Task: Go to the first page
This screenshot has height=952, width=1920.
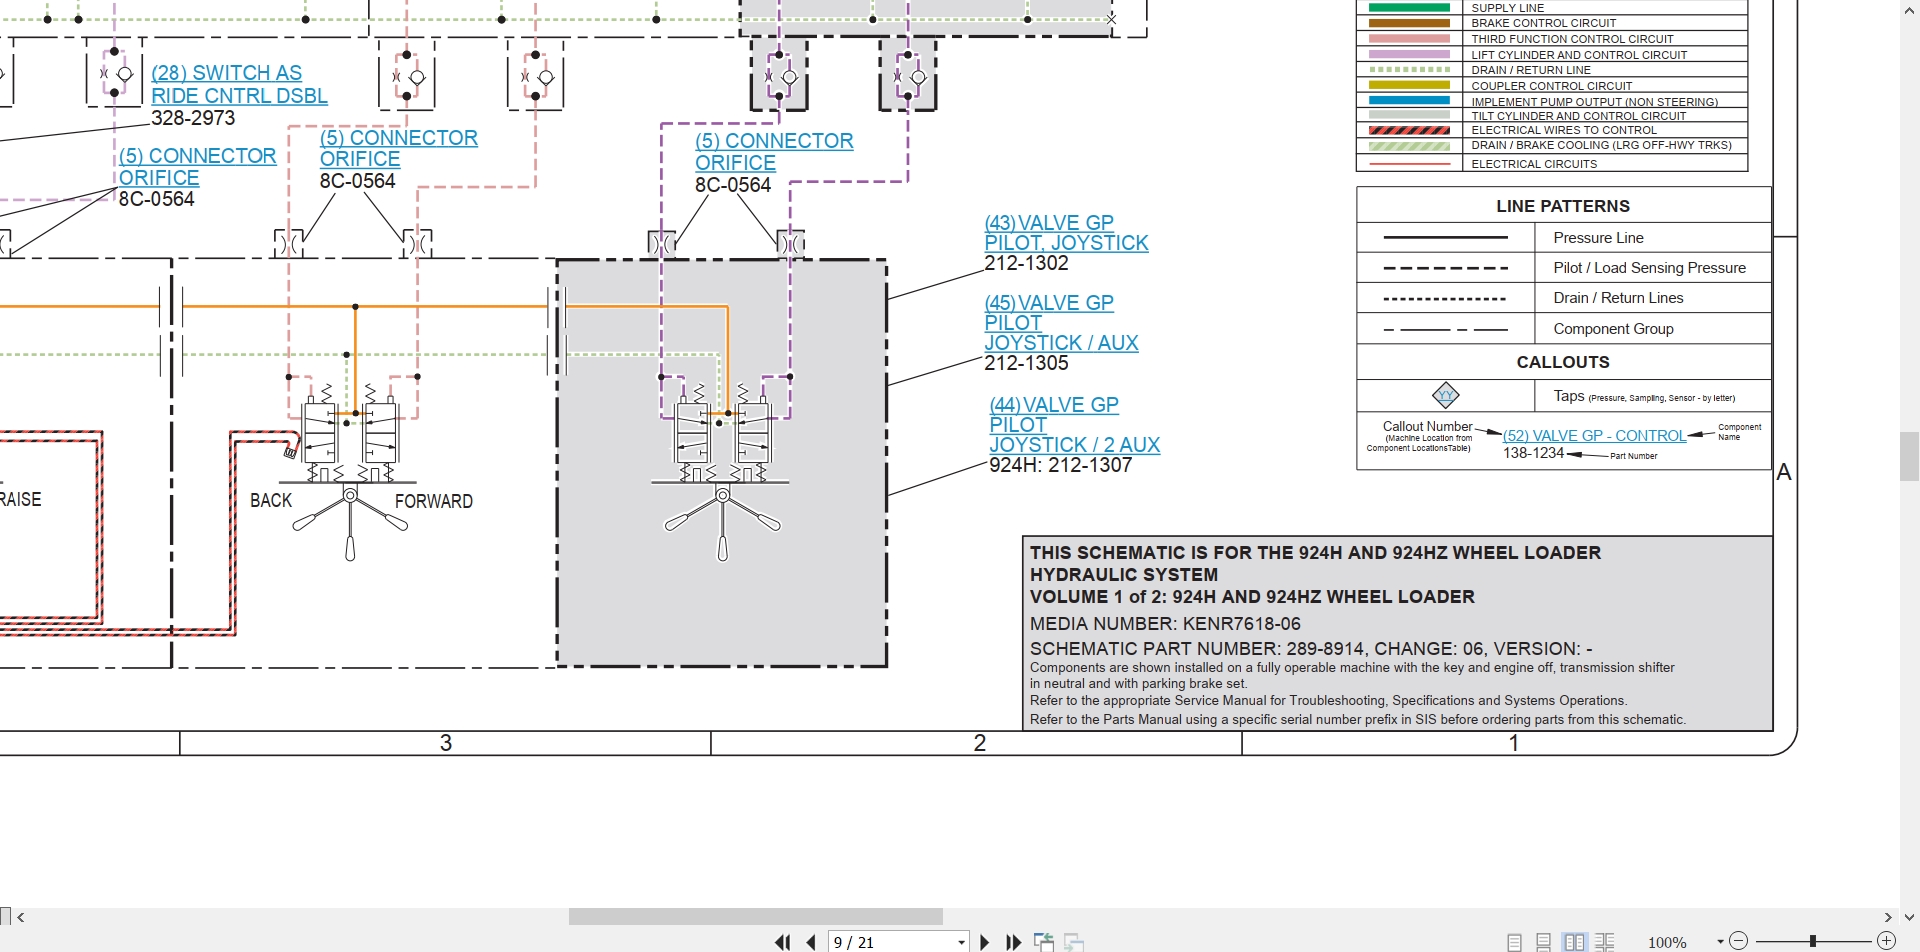Action: pos(782,942)
